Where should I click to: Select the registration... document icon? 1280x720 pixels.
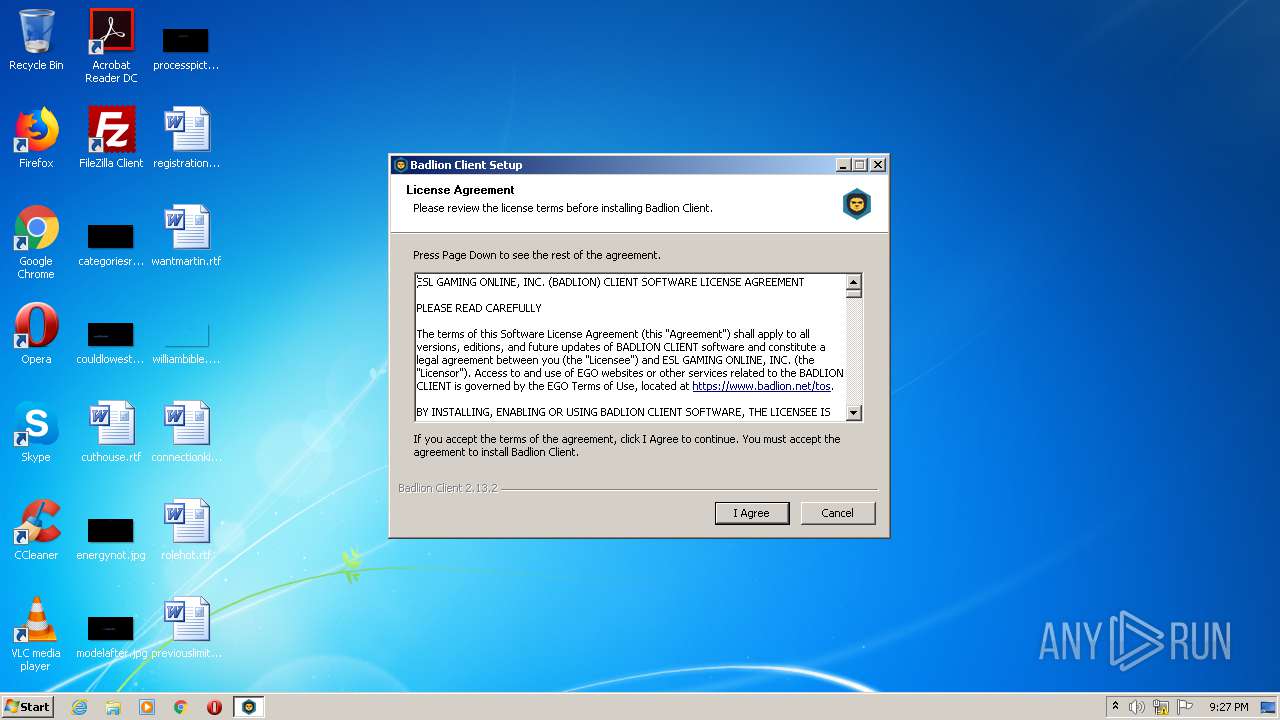[186, 139]
